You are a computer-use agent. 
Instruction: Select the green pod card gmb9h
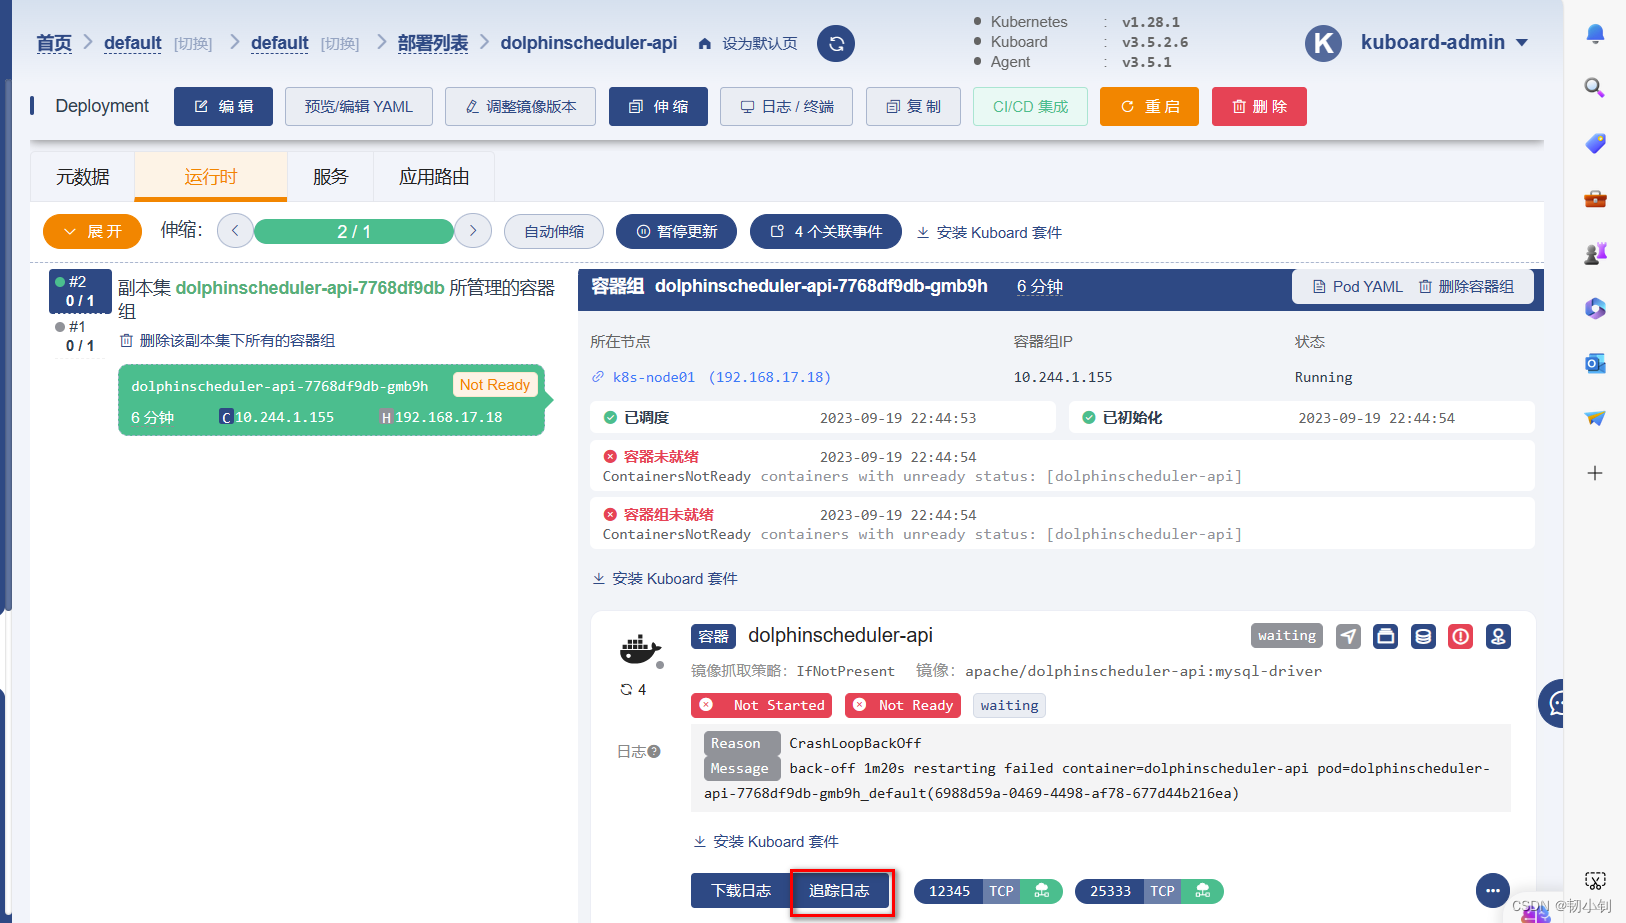point(331,400)
